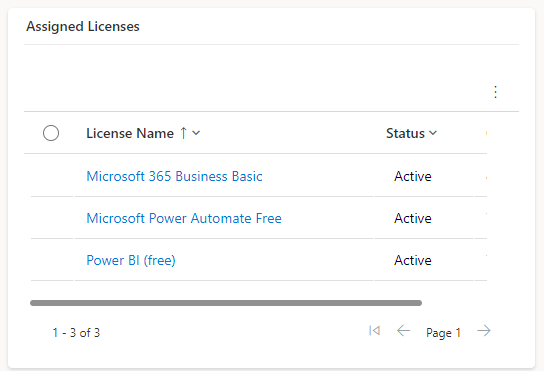Select Active status of Microsoft Power Automate Free

[x=413, y=218]
